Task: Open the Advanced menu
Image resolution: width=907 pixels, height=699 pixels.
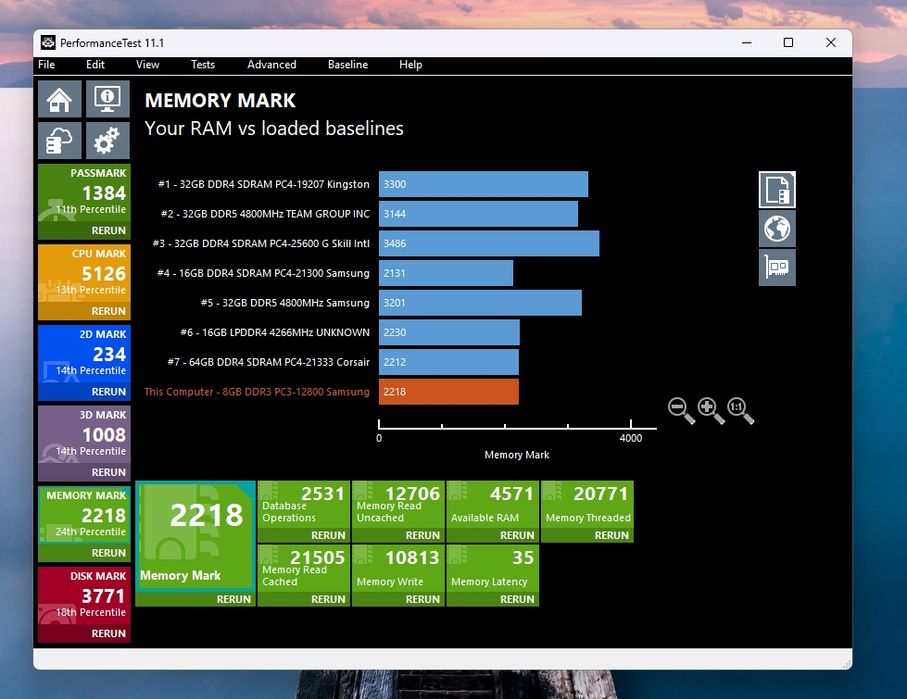Action: [x=271, y=65]
